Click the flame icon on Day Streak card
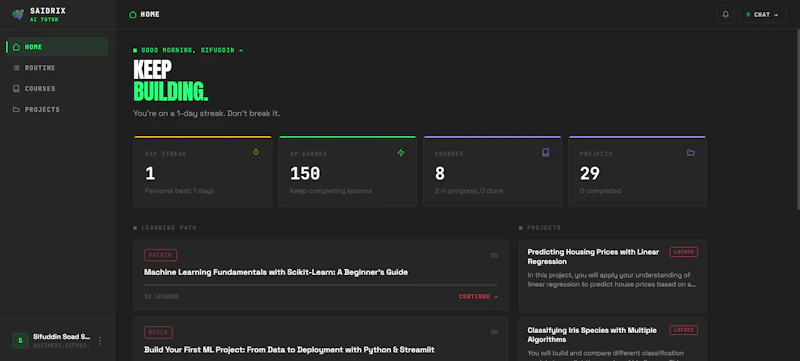Viewport: 800px width, 361px height. [x=256, y=152]
